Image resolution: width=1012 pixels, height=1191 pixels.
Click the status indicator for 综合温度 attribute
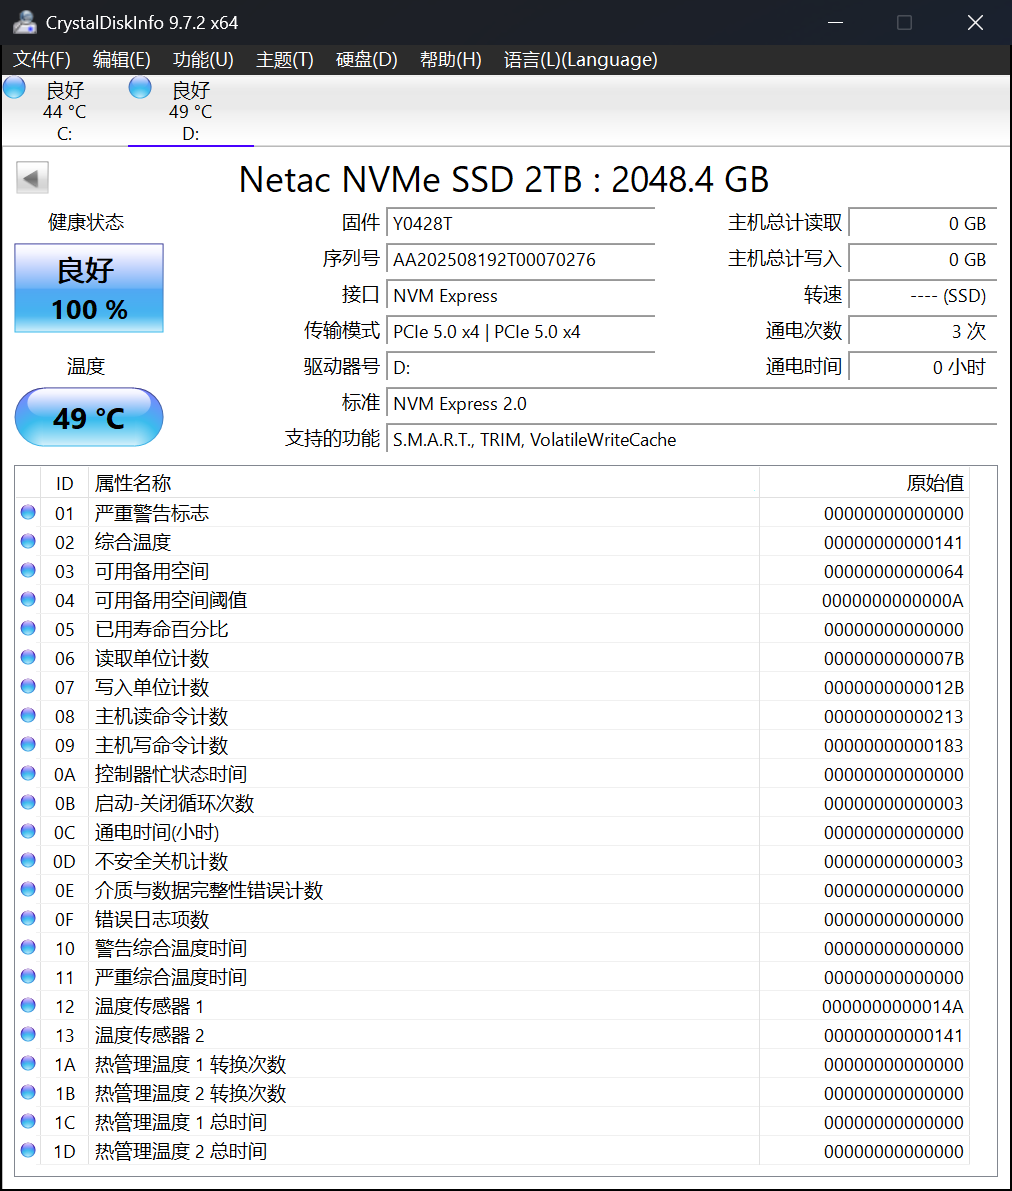coord(29,542)
